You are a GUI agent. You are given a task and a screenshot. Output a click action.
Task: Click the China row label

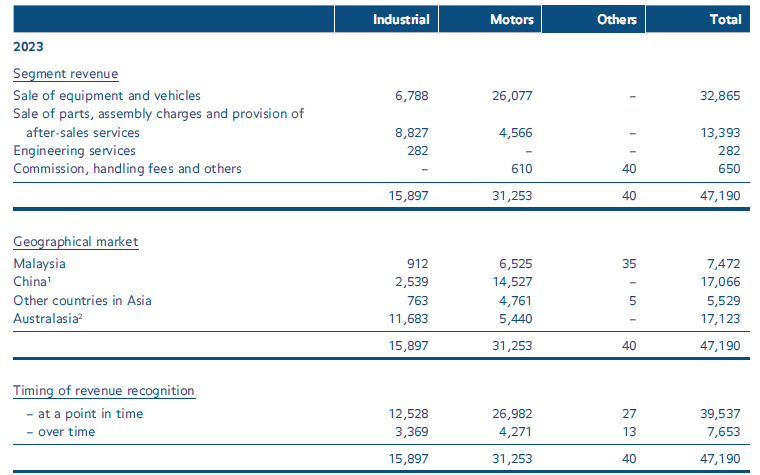click(x=33, y=281)
